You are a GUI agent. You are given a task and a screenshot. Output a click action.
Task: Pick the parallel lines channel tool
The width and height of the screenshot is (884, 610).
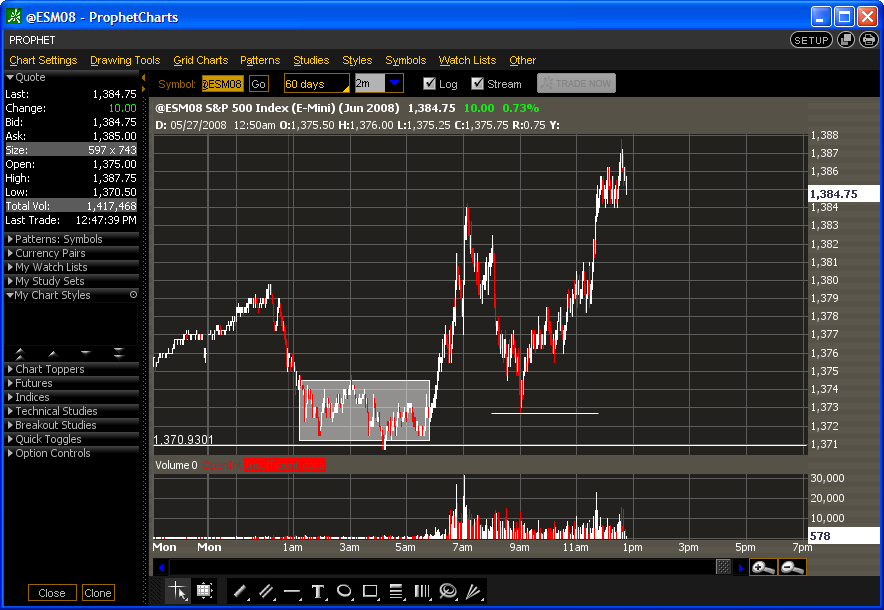[266, 591]
